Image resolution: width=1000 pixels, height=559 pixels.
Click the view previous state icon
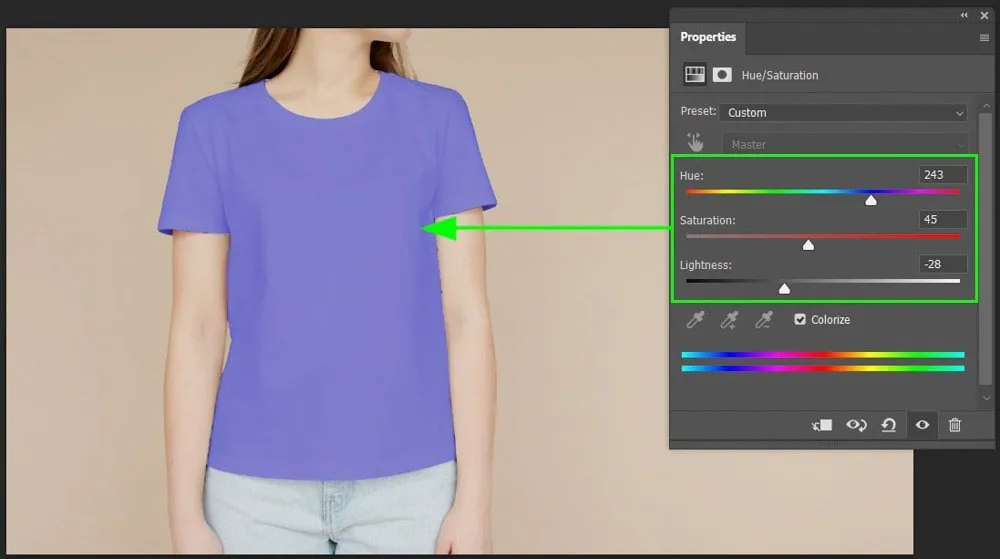click(856, 425)
